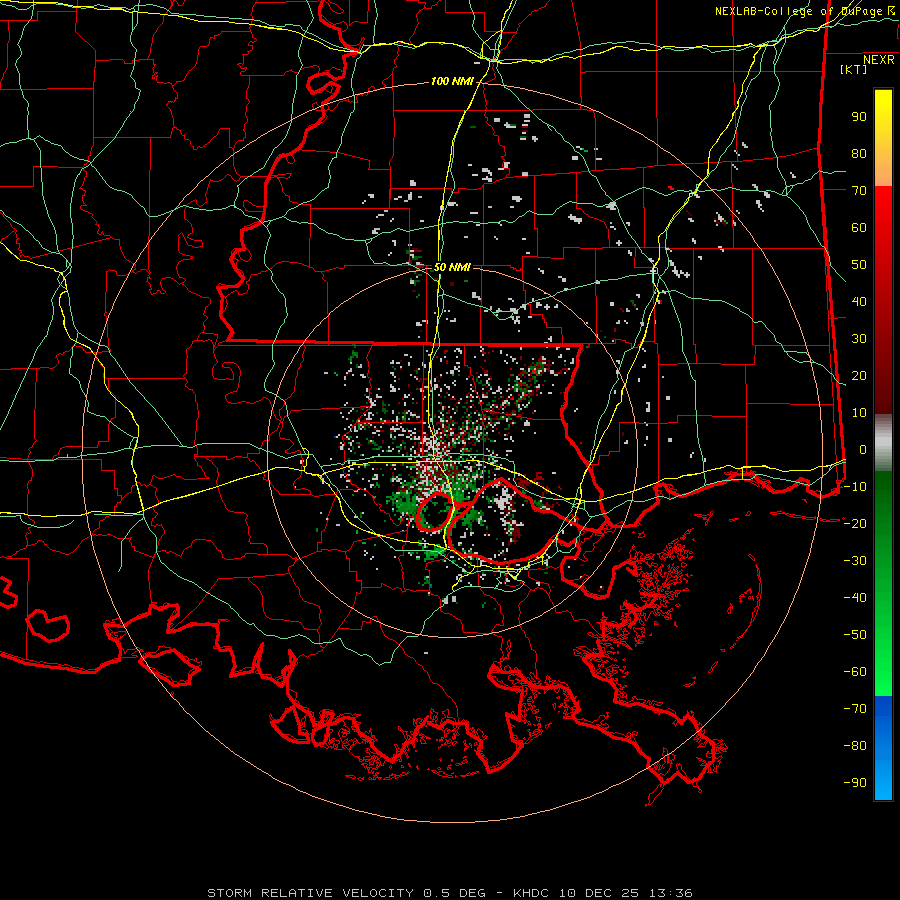Click the [KT] units label

854,69
